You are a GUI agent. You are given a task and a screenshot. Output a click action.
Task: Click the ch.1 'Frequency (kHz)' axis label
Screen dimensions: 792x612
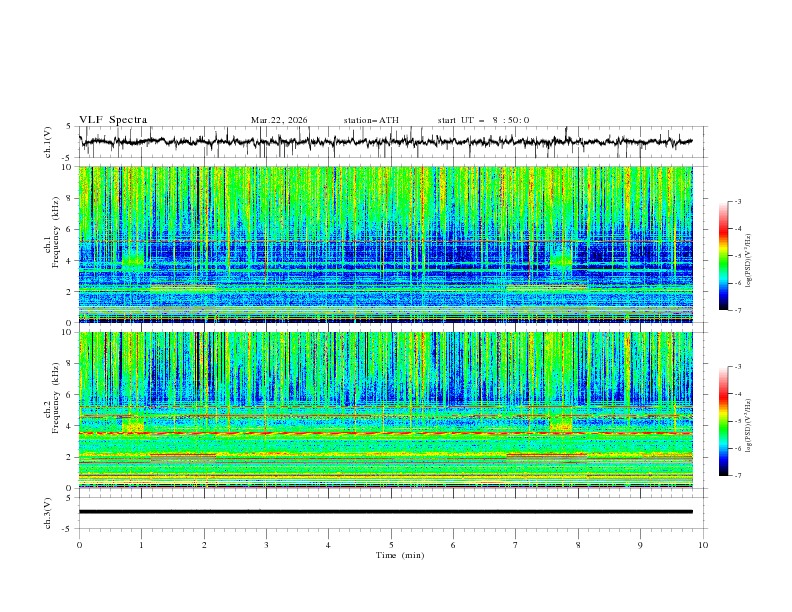coord(56,233)
